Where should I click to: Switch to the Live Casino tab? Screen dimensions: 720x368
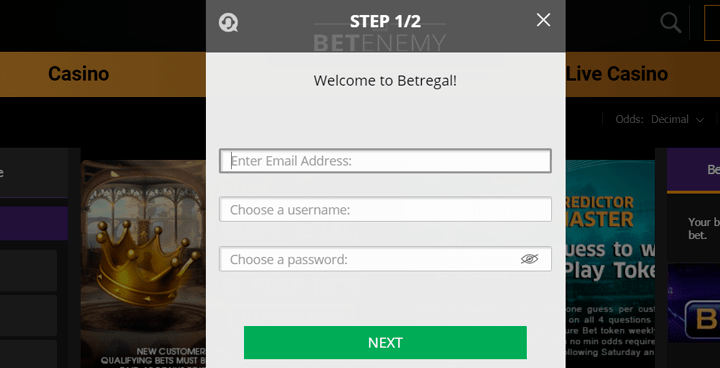coord(617,74)
